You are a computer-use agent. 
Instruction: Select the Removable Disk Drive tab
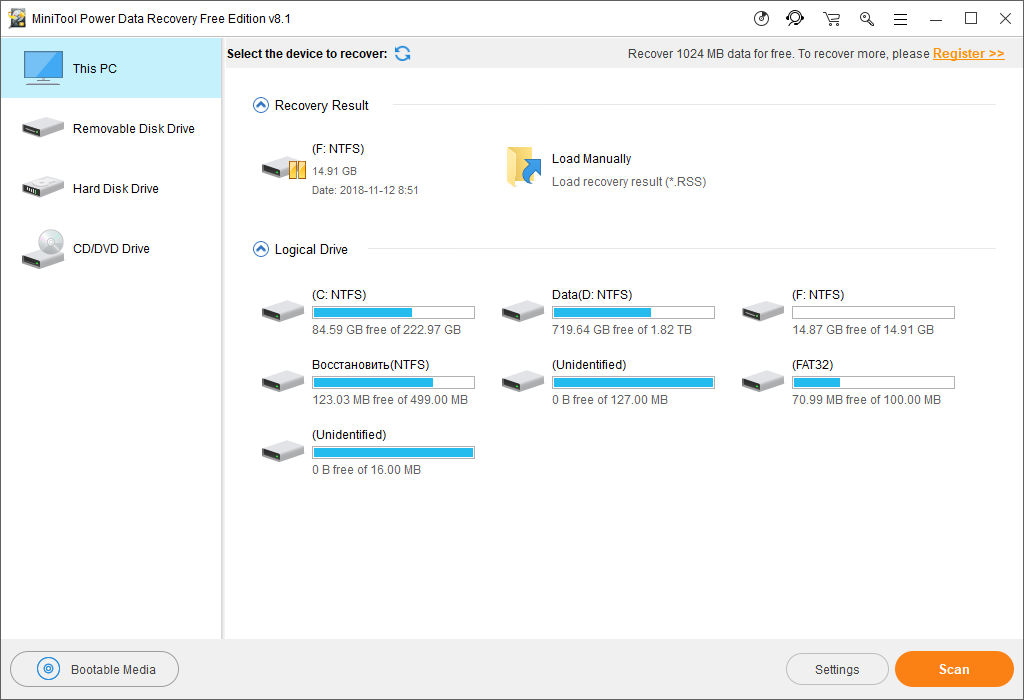111,128
